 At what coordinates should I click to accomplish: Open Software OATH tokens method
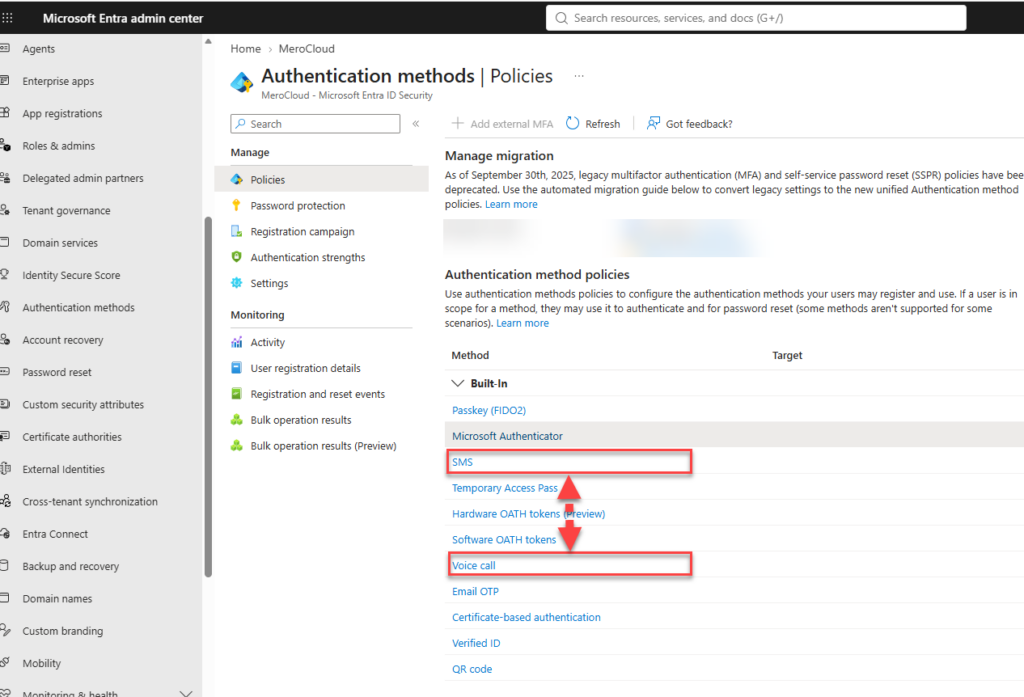[x=504, y=540]
